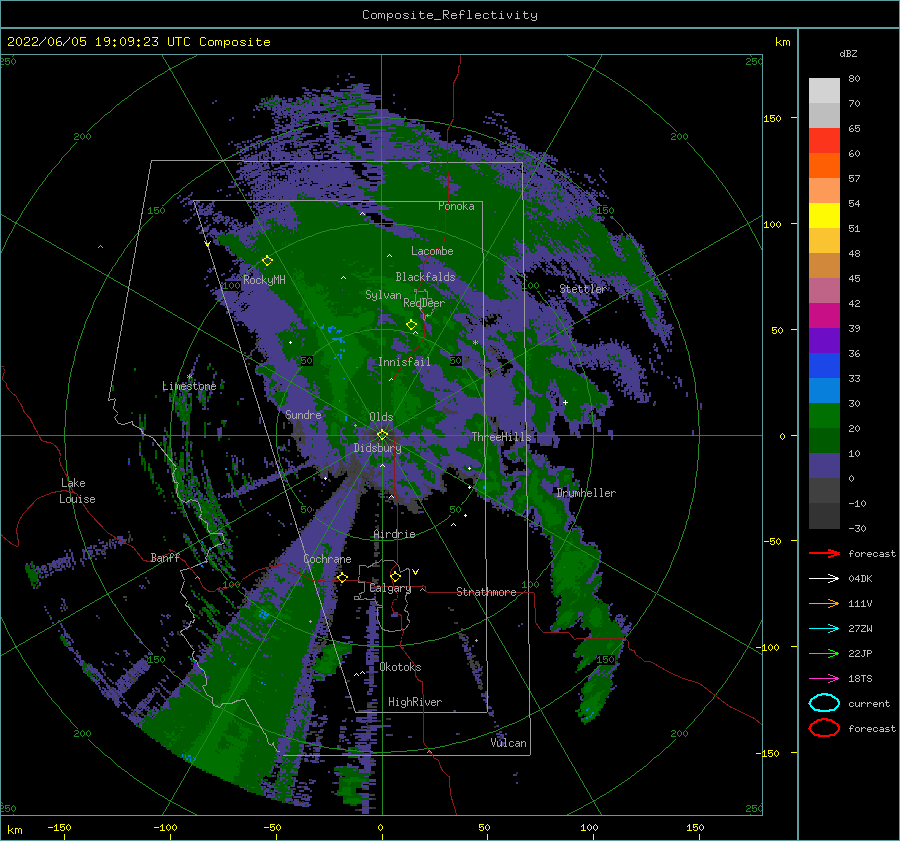This screenshot has height=841, width=900.
Task: Click the magenta 18TS arrow symbol
Action: pyautogui.click(x=824, y=678)
